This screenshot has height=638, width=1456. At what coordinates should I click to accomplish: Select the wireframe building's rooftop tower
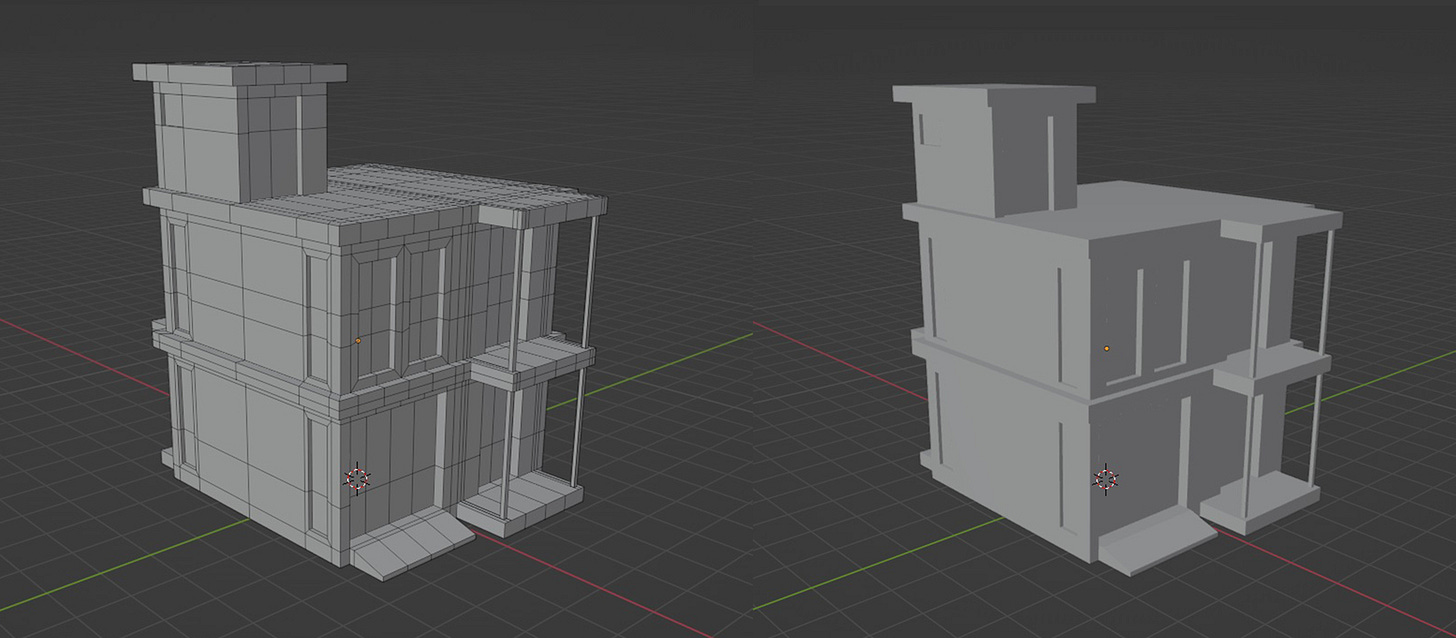click(x=240, y=130)
